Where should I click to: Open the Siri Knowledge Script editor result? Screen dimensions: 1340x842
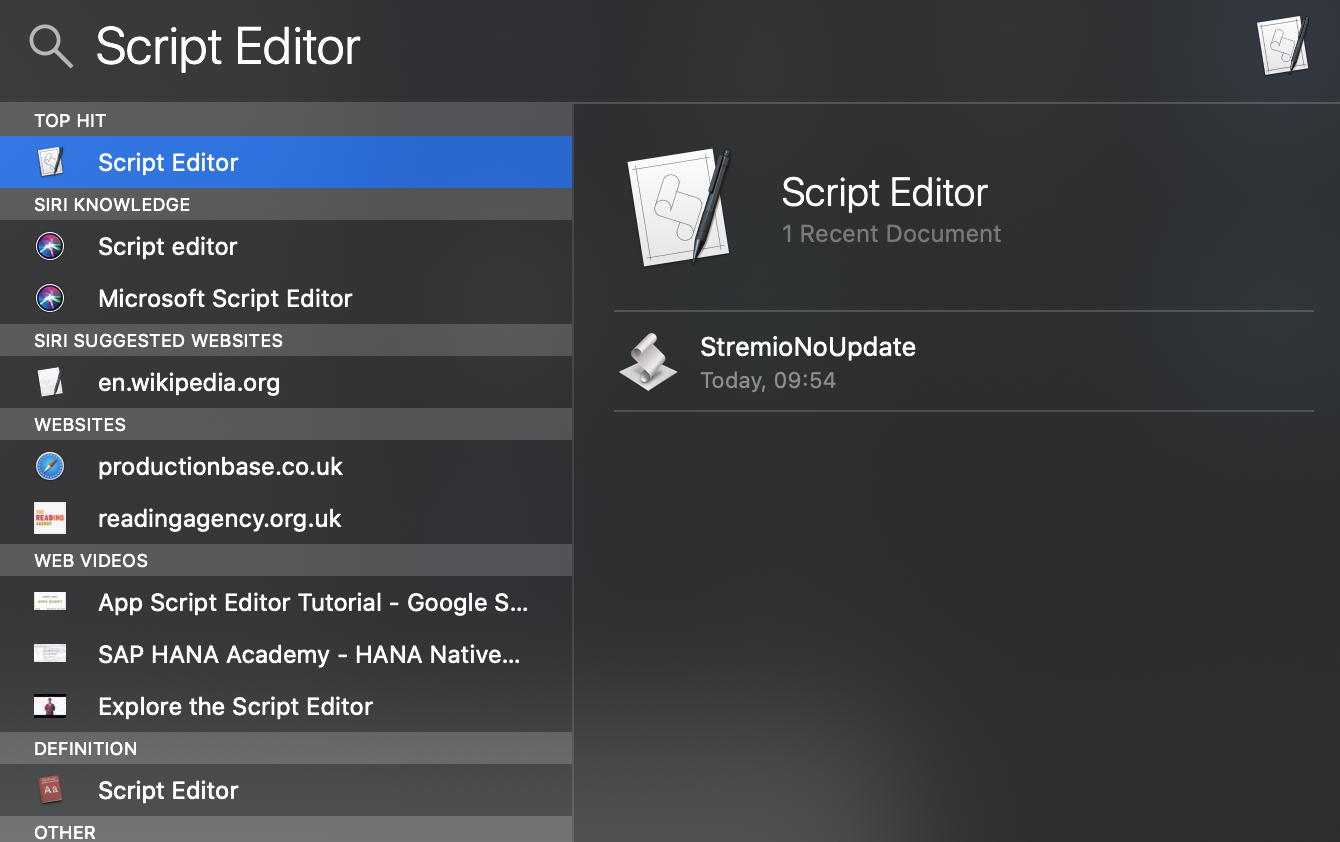tap(286, 246)
